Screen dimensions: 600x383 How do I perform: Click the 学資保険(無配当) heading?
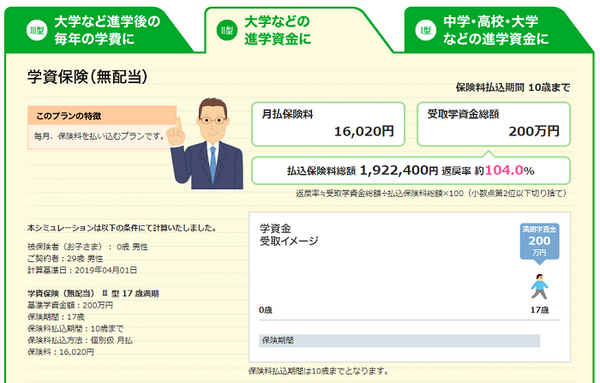click(87, 77)
